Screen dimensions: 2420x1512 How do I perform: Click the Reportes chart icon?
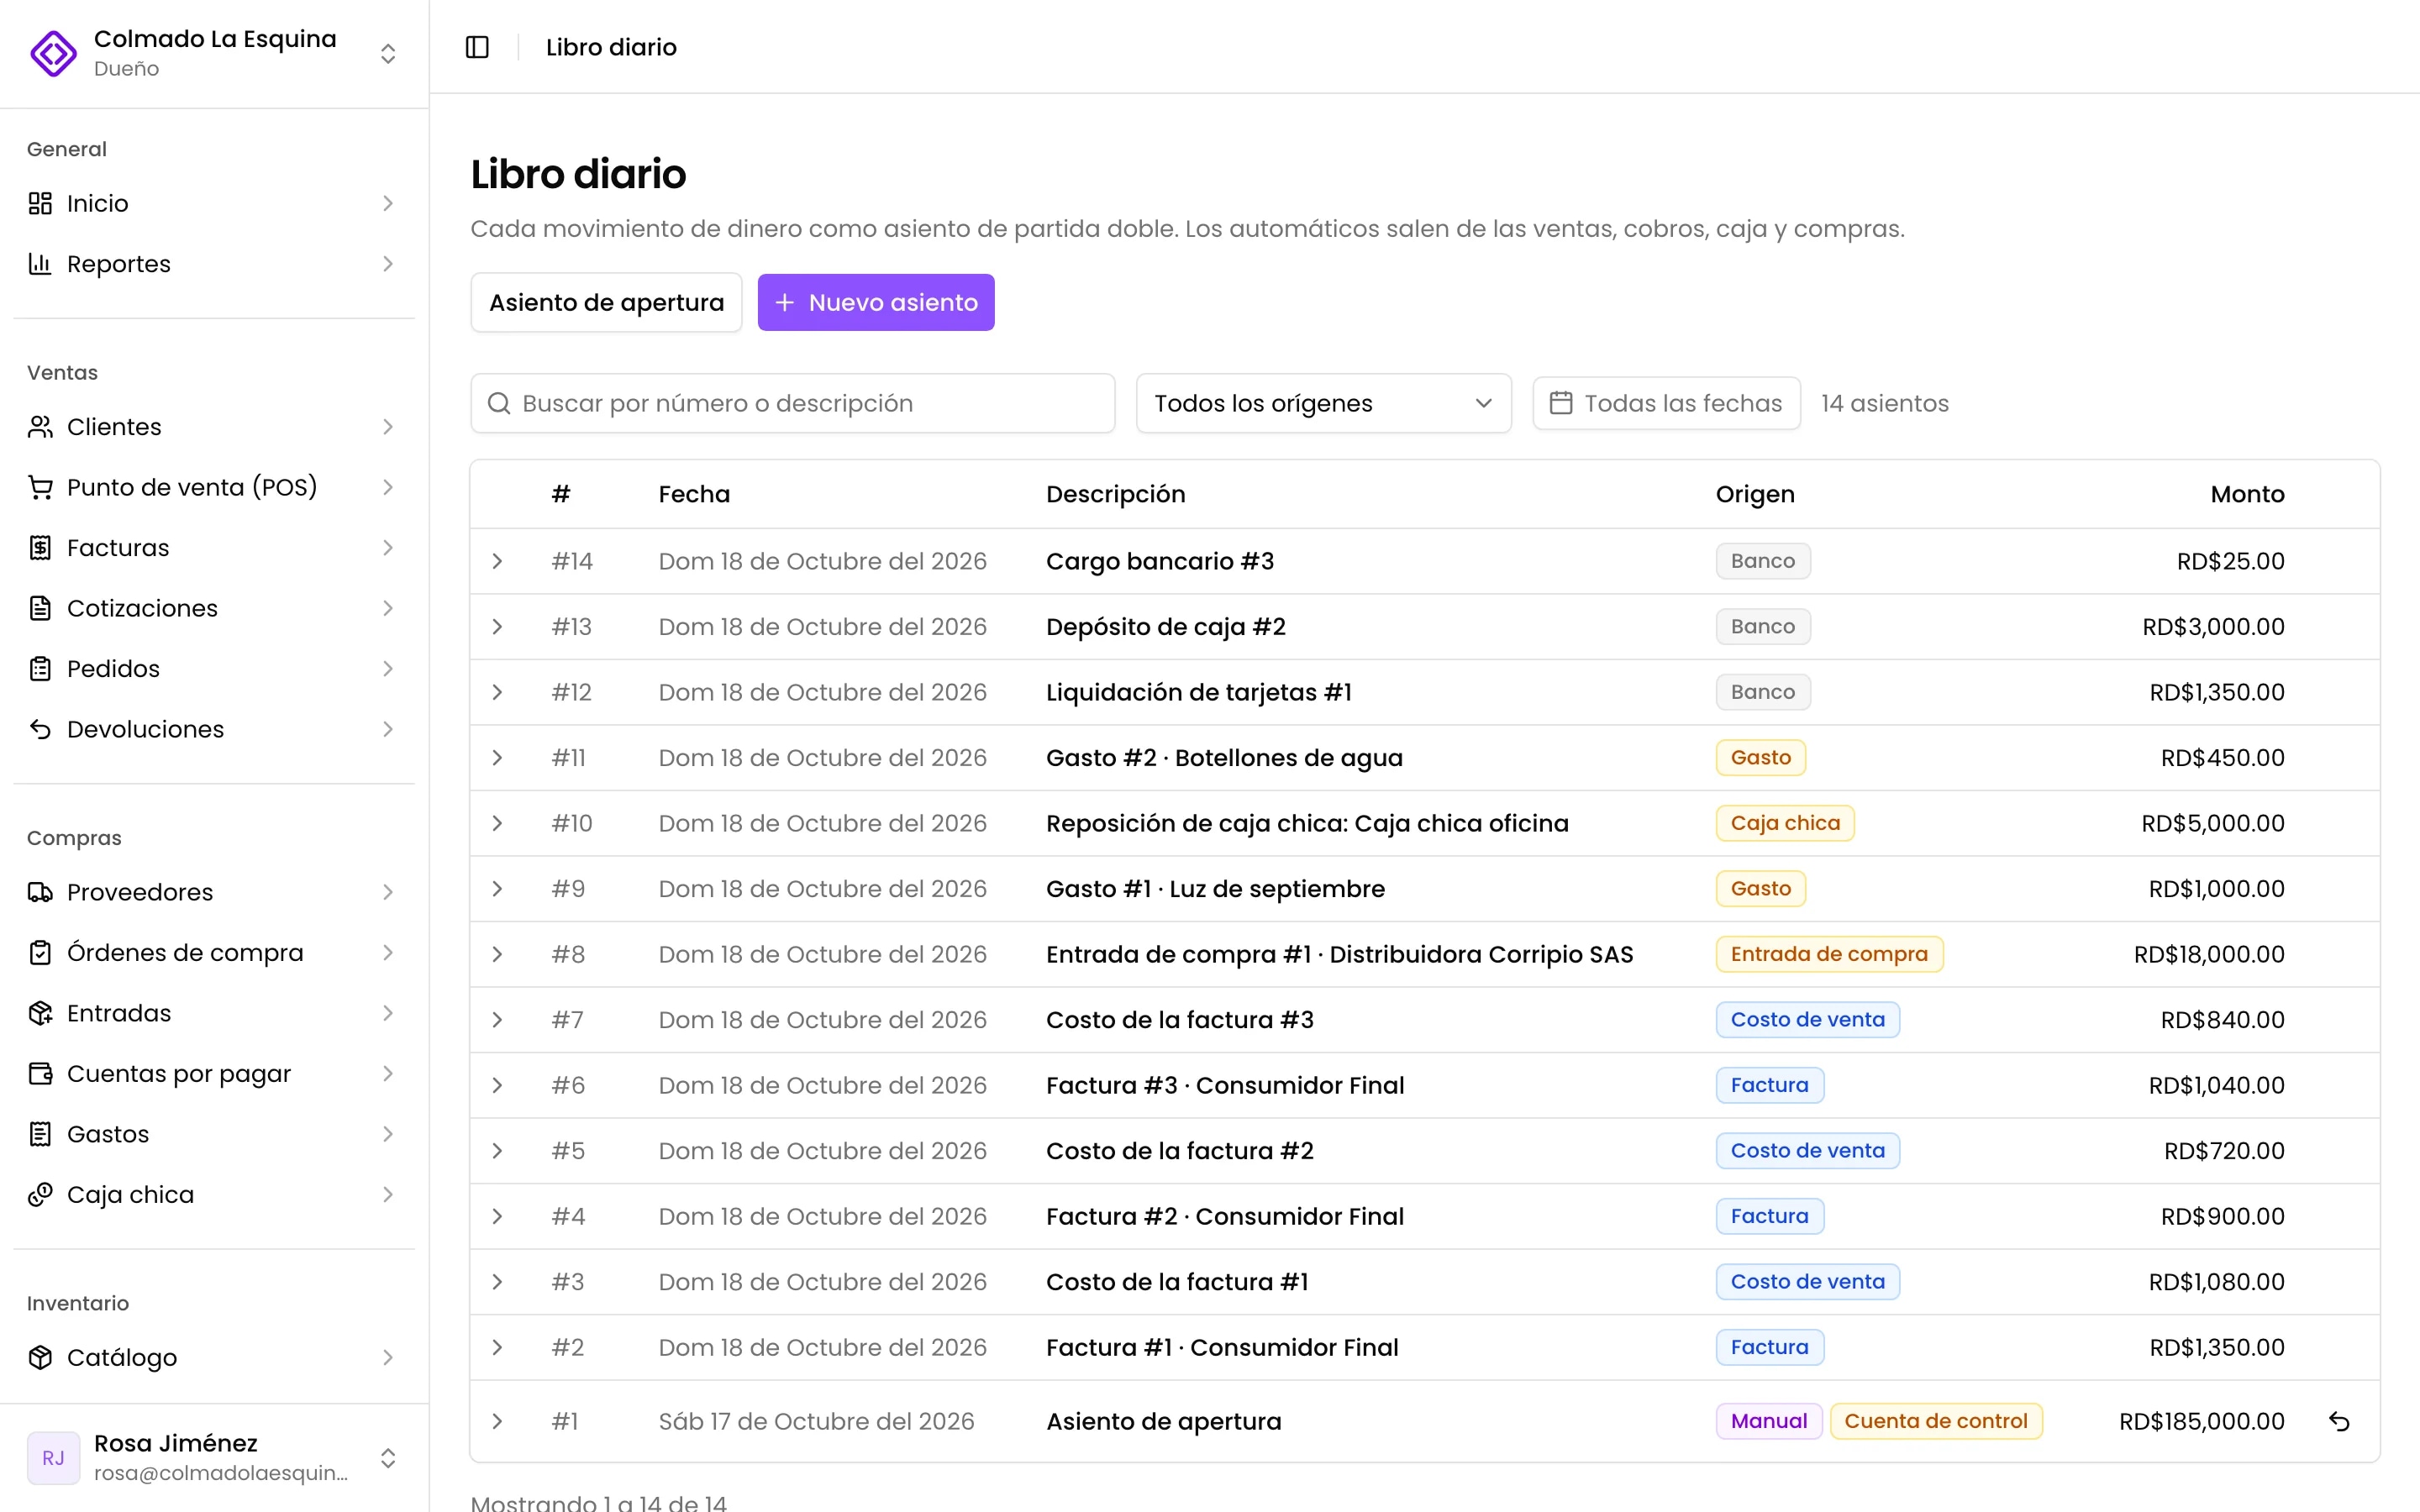(40, 264)
